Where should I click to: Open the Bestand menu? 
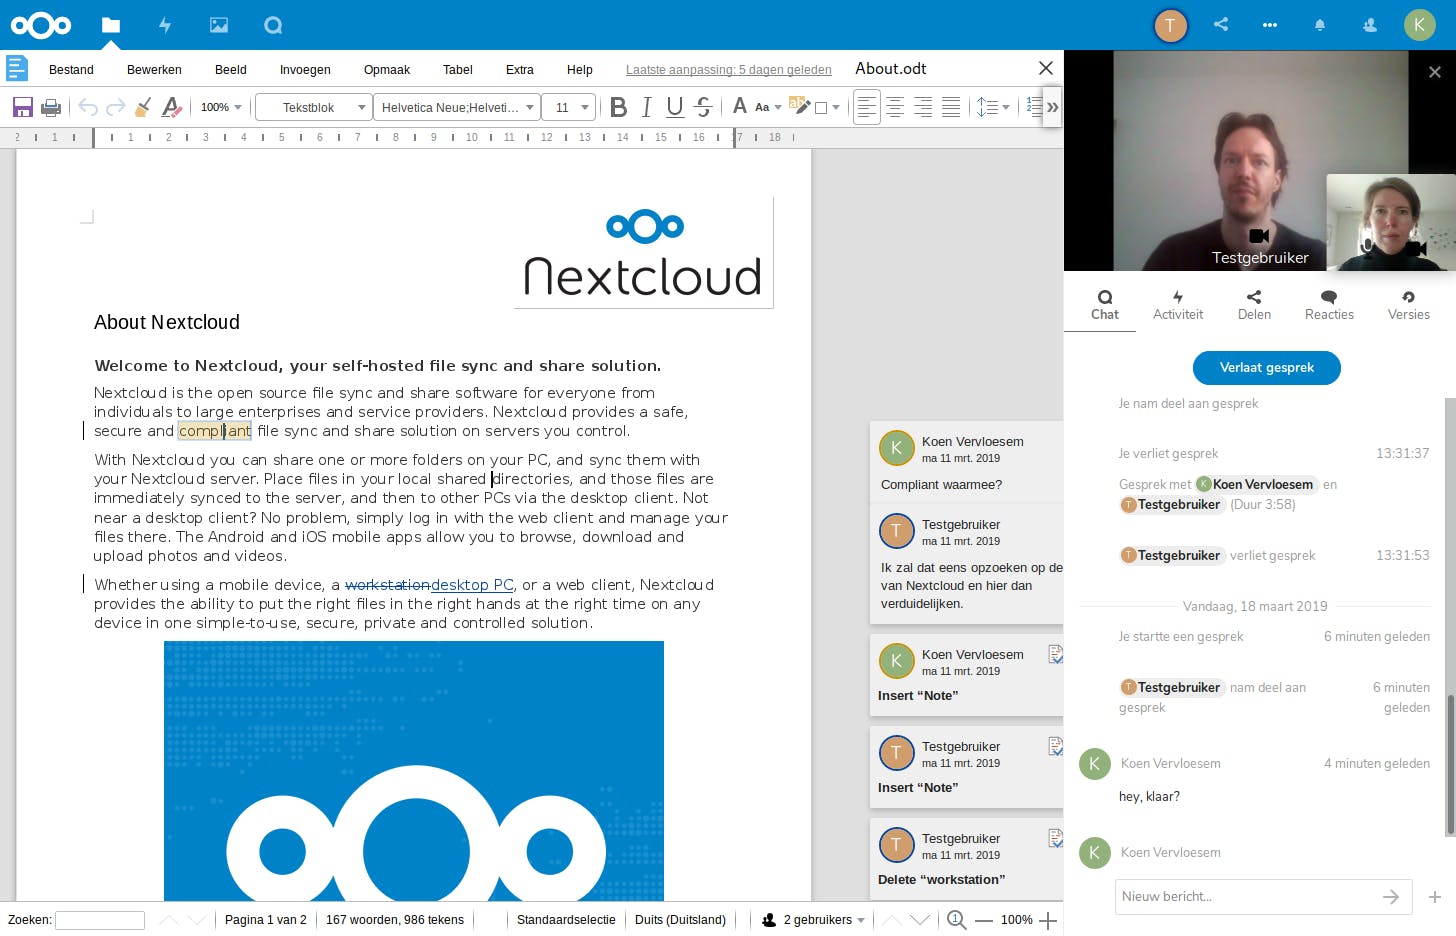point(71,70)
